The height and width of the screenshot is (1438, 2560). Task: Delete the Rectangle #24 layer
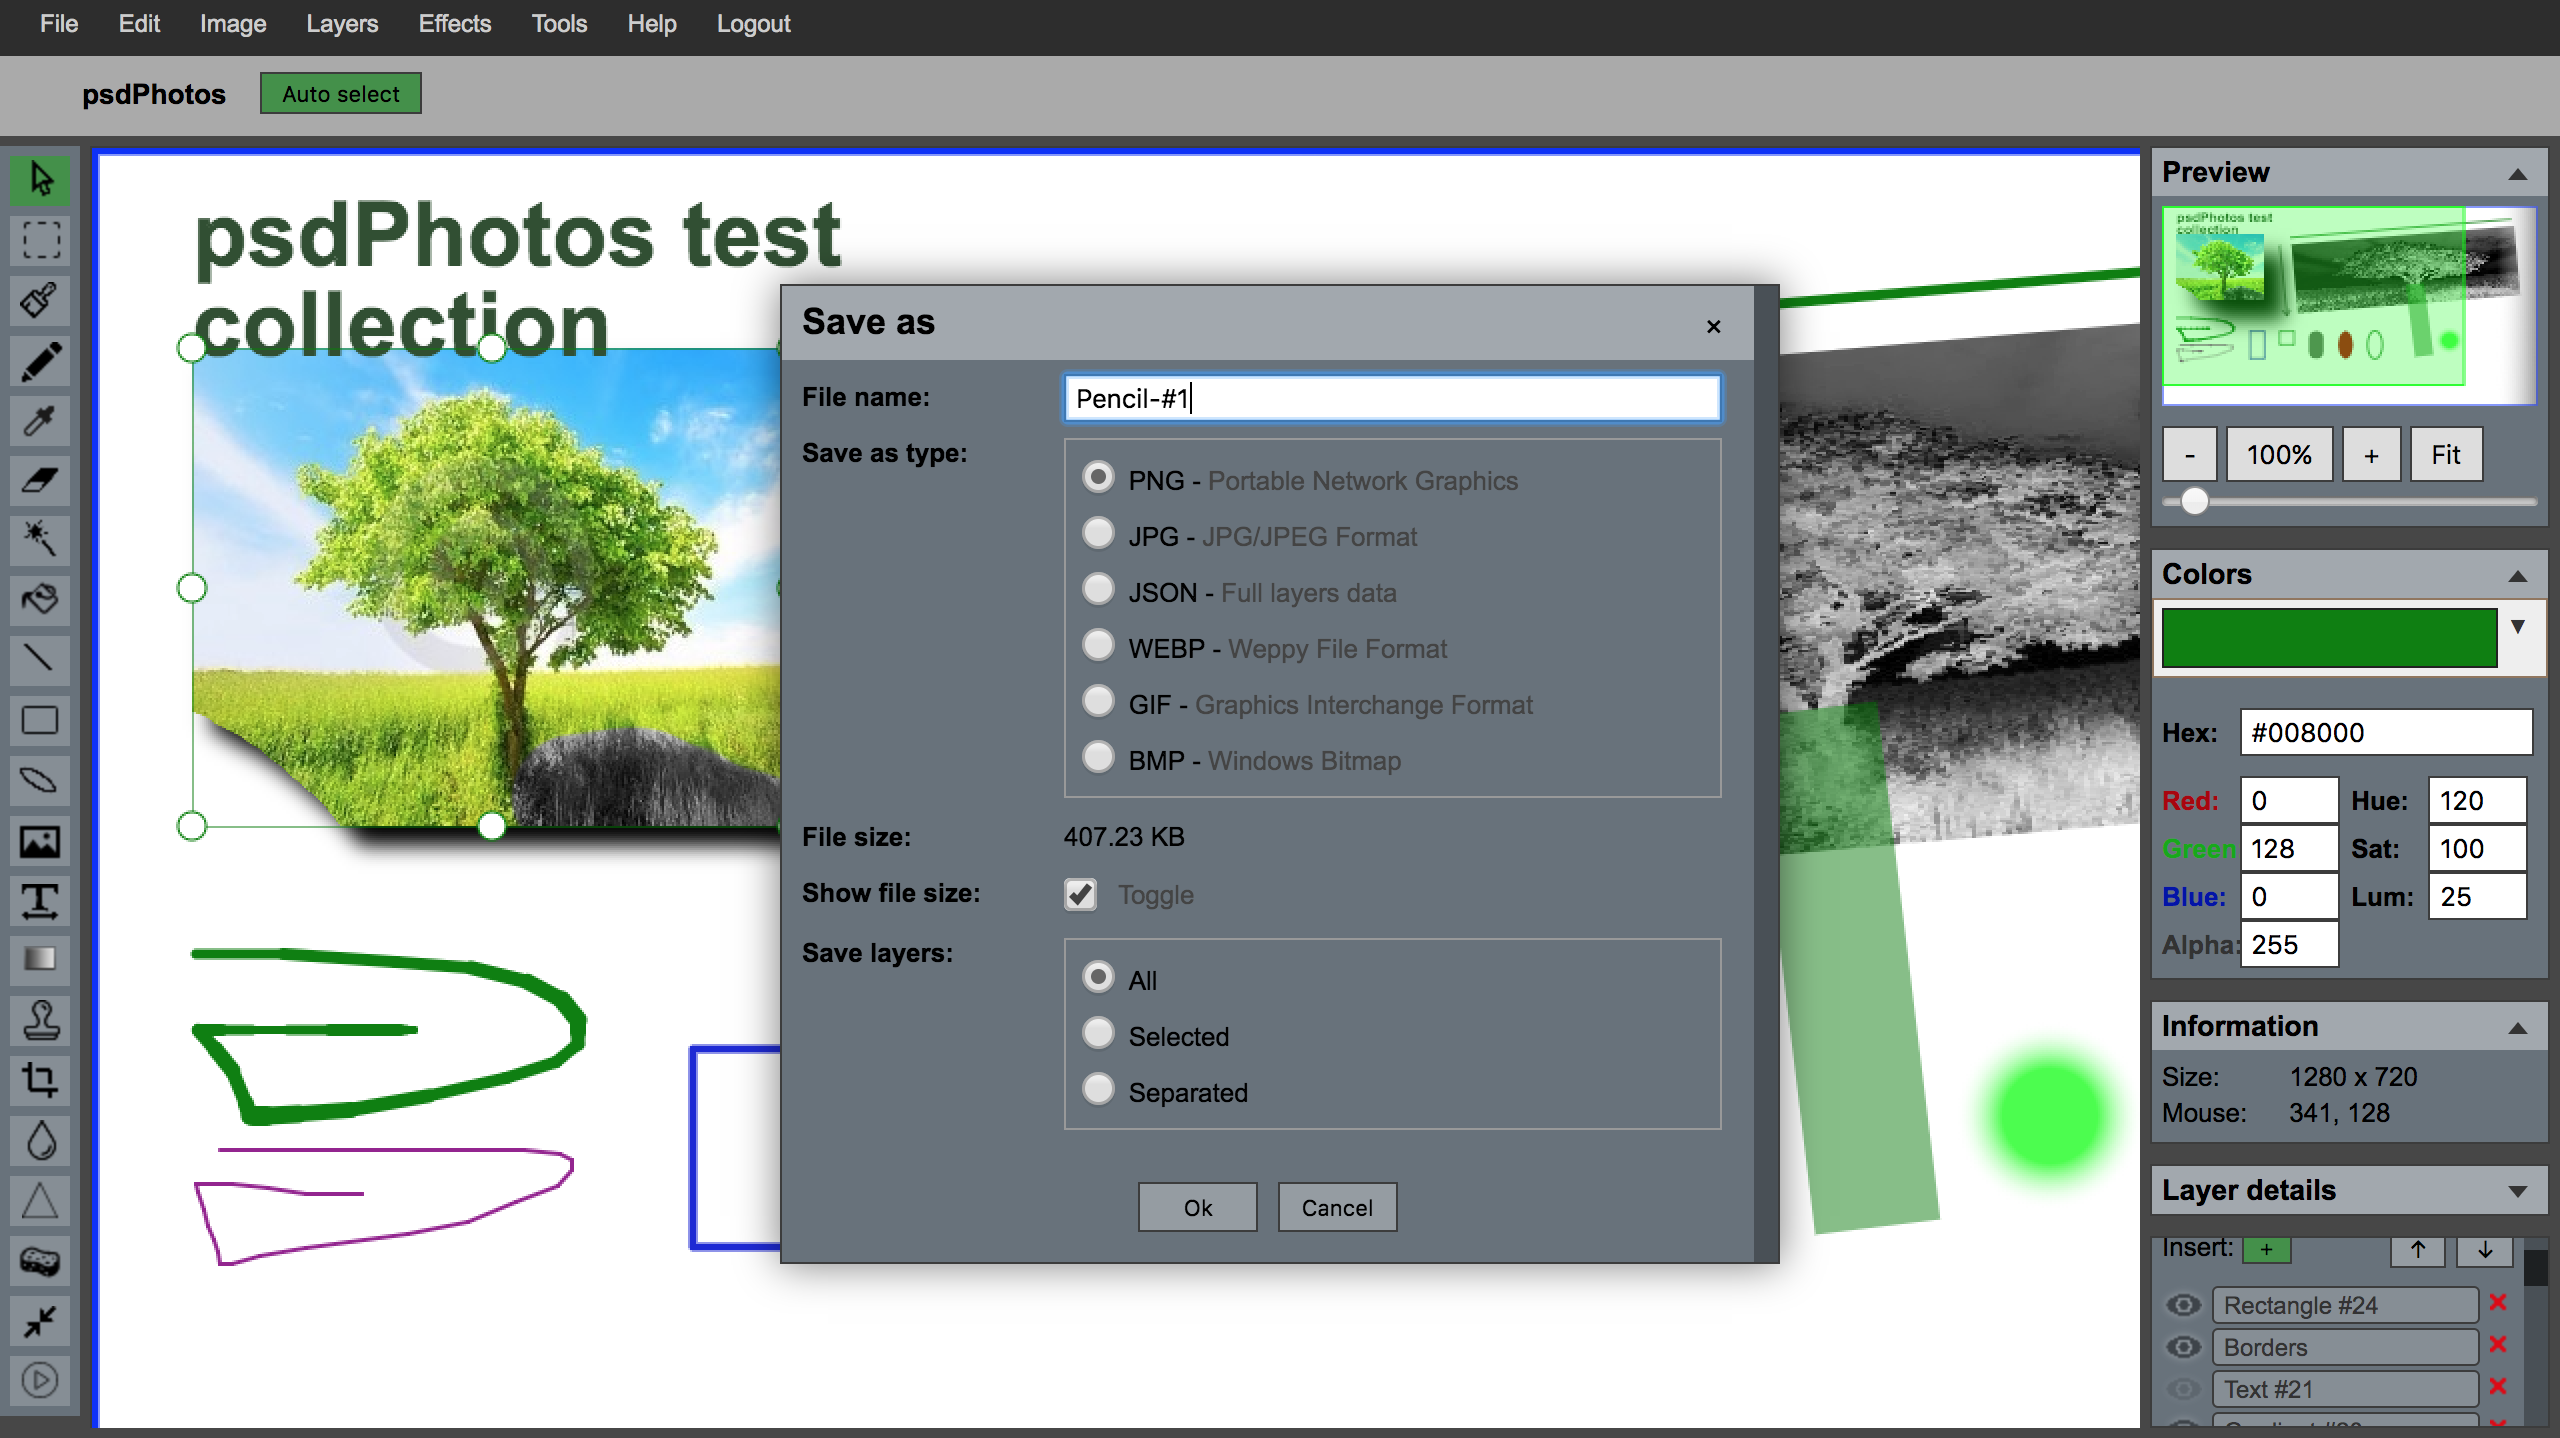point(2498,1303)
